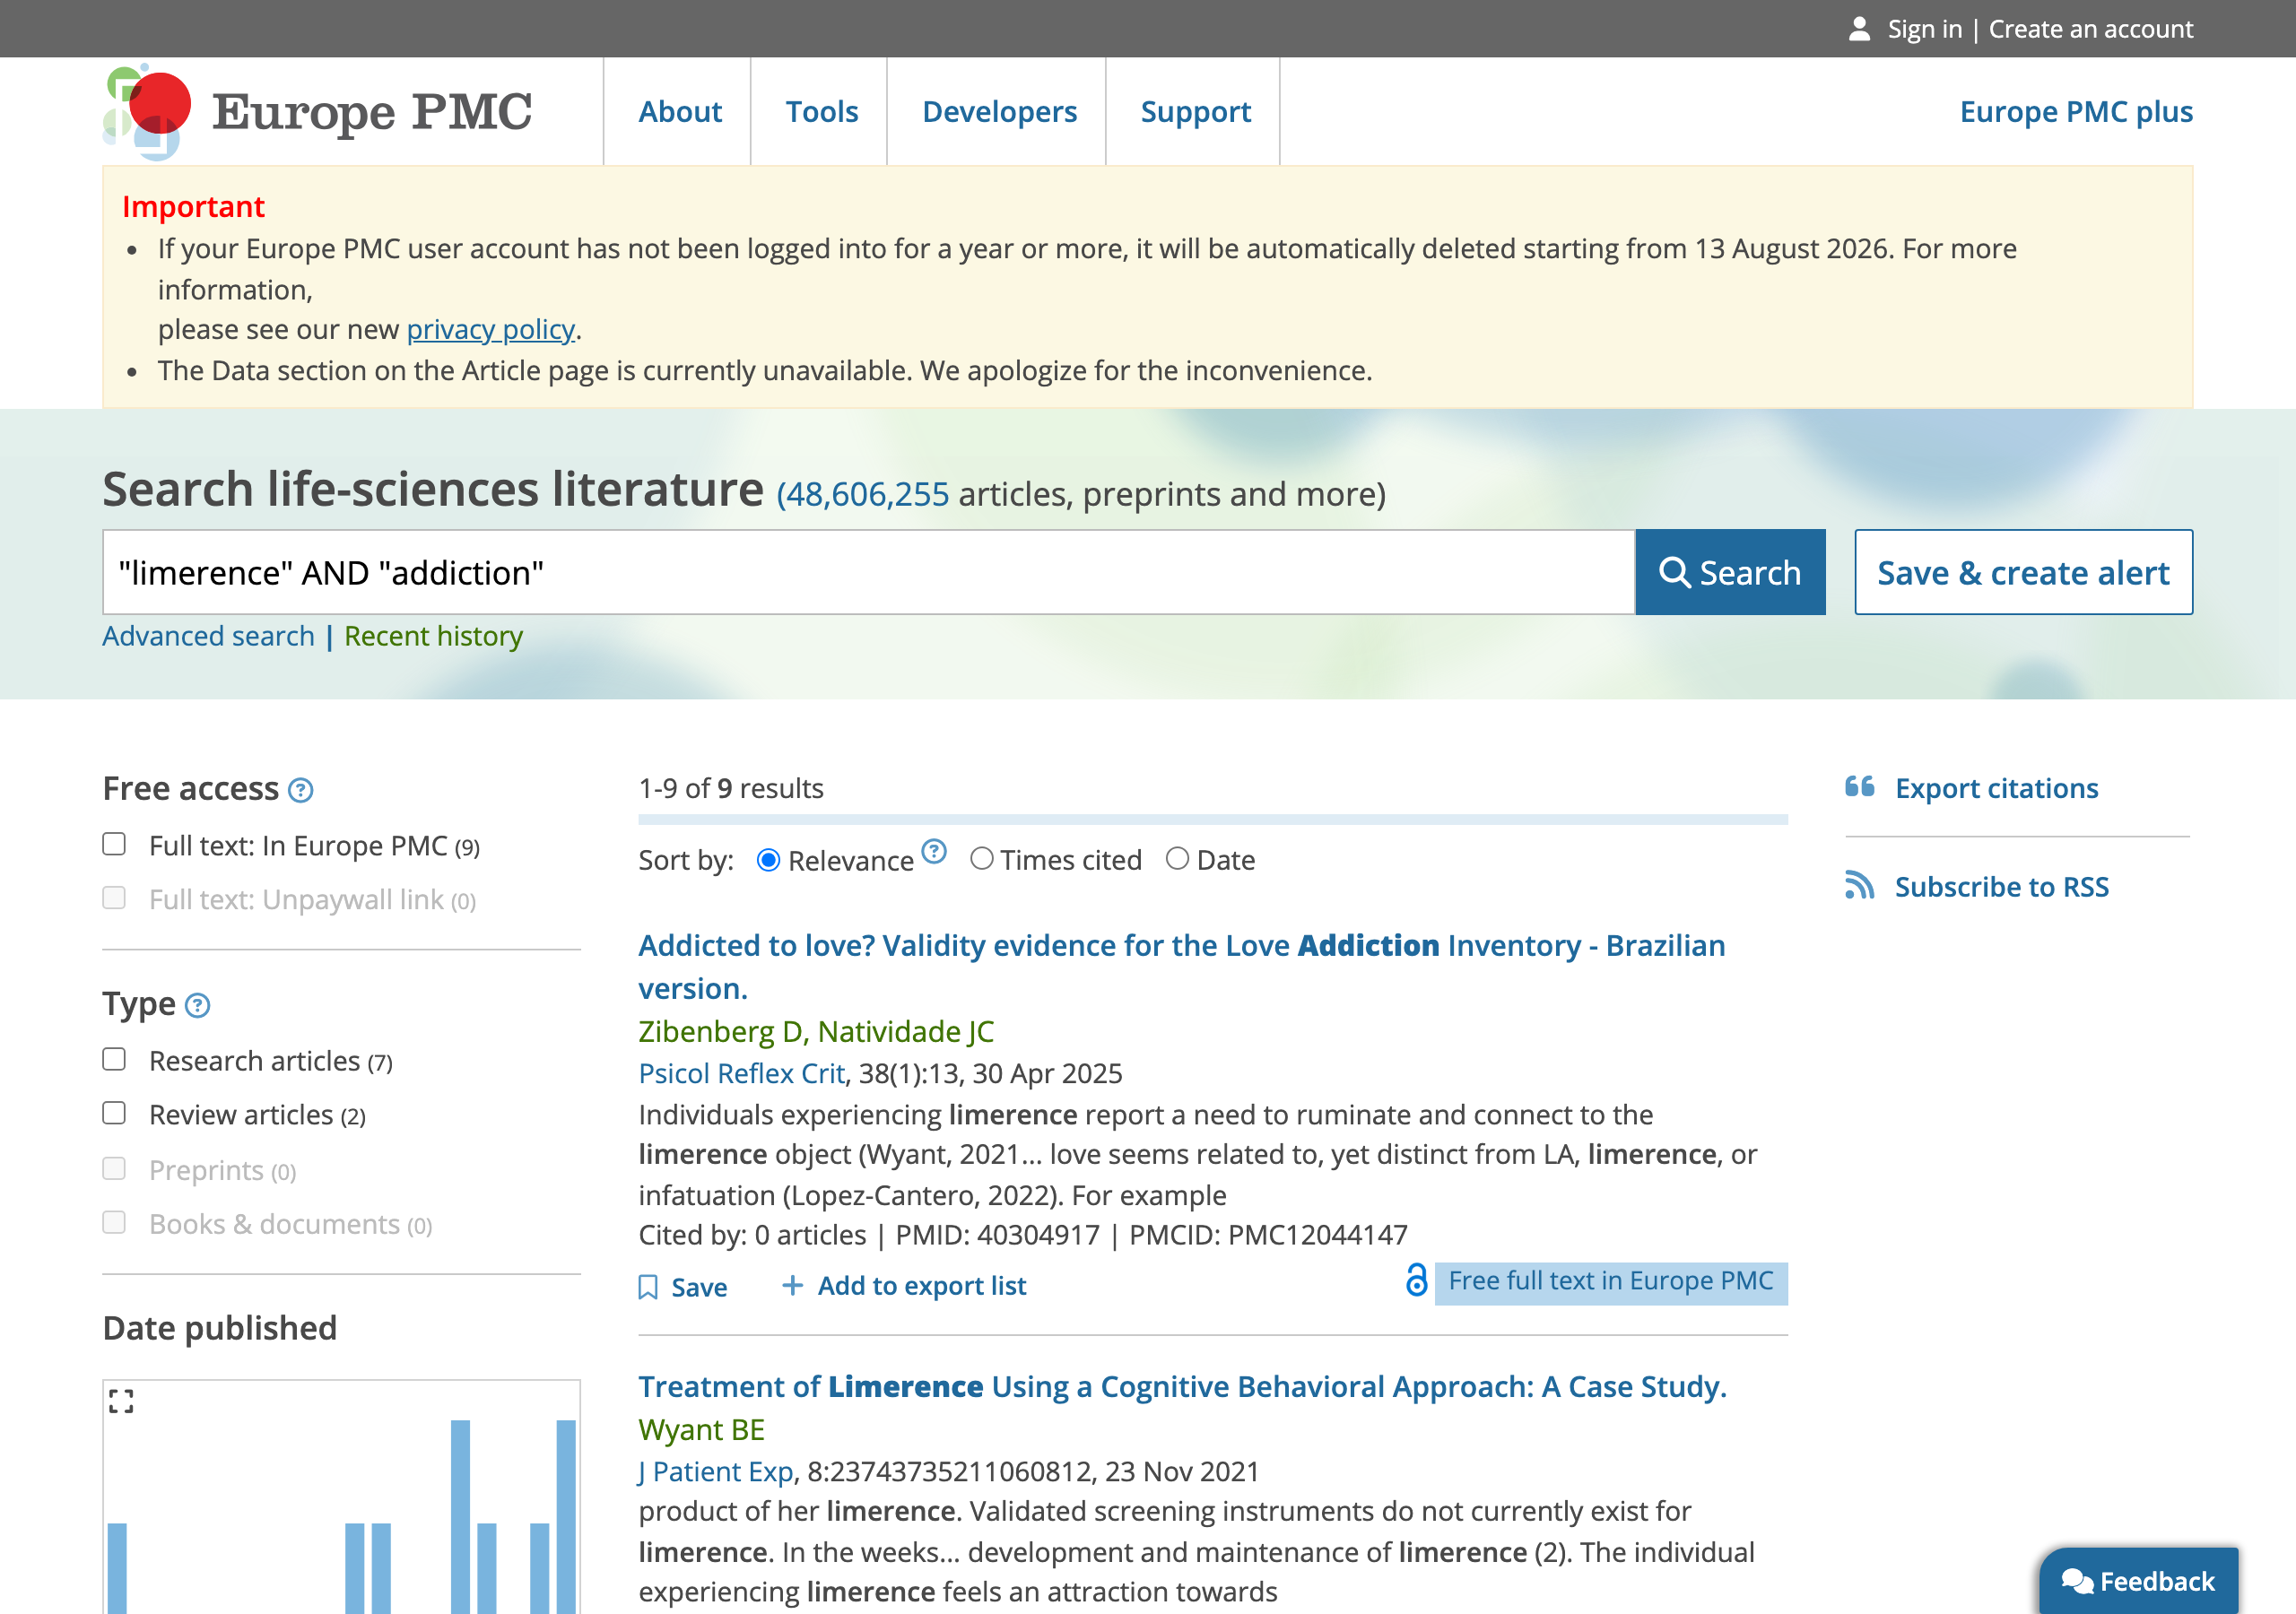Click the Export citations text
Screen dimensions: 2296x1614
coord(1997,788)
